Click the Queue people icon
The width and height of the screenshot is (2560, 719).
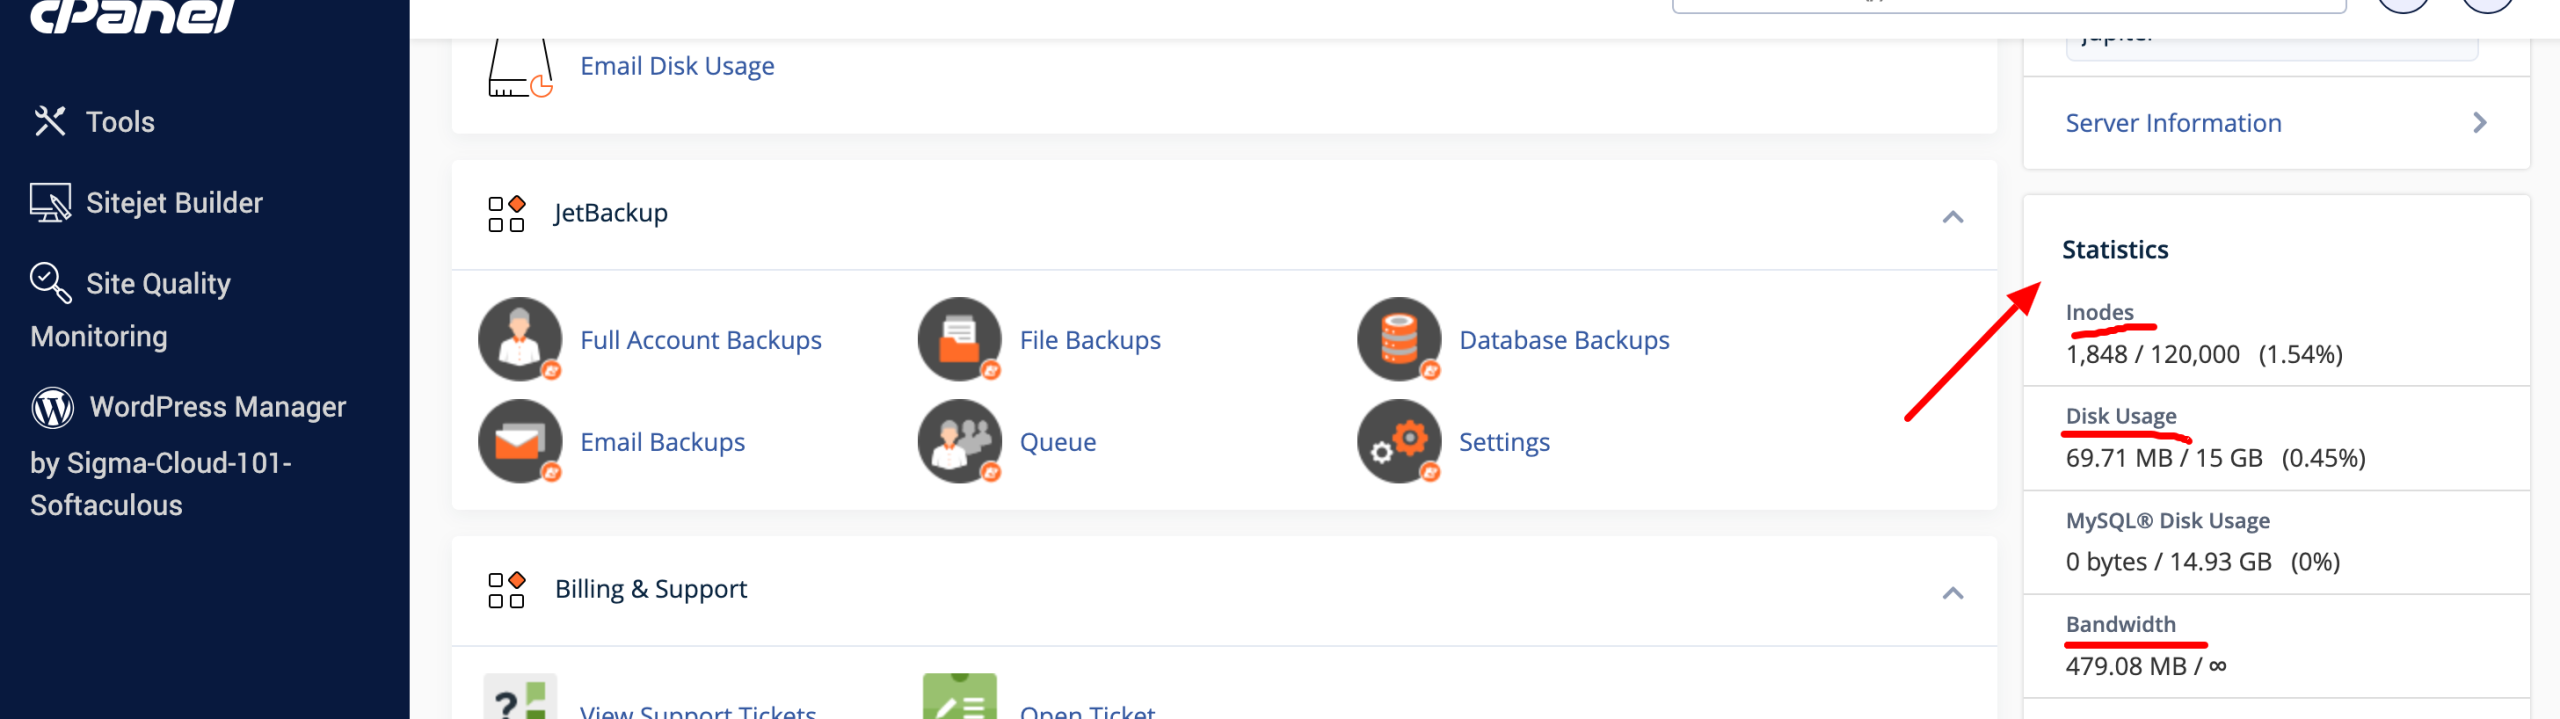point(960,441)
